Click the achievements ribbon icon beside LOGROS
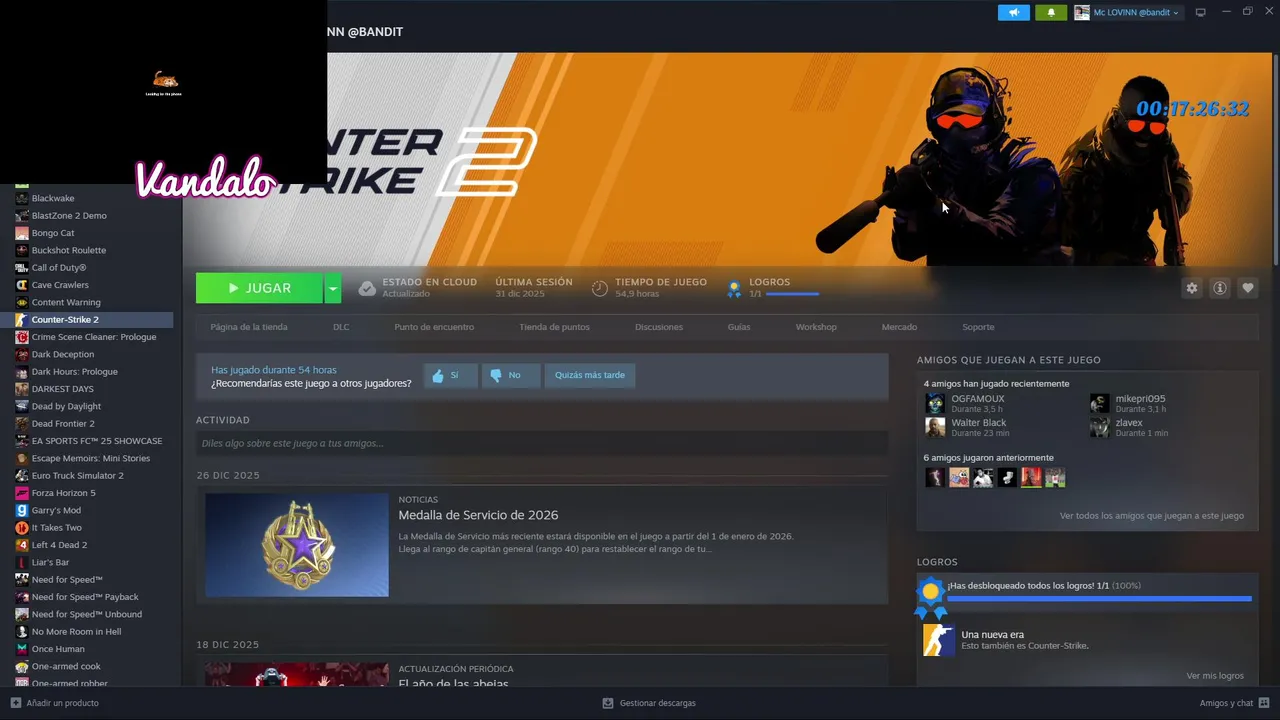This screenshot has width=1280, height=720. click(734, 288)
